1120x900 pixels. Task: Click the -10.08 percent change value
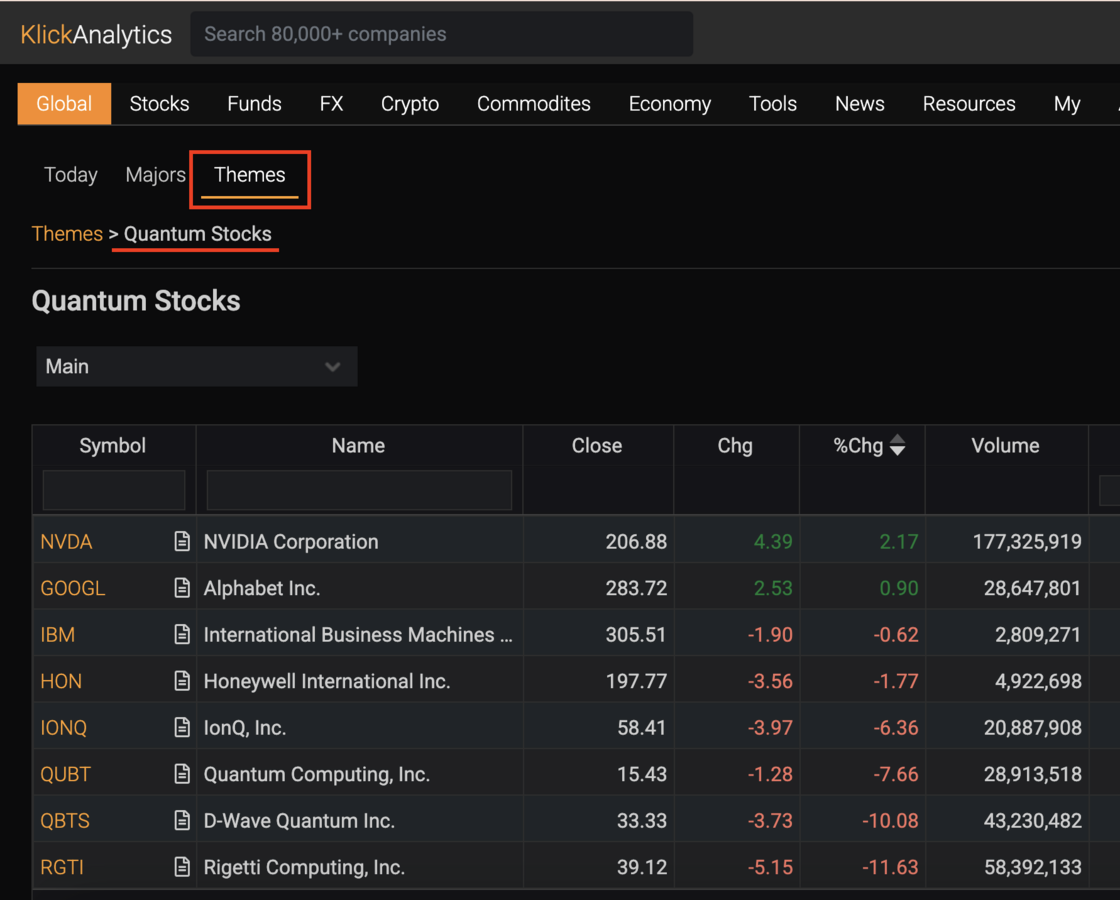[x=890, y=820]
